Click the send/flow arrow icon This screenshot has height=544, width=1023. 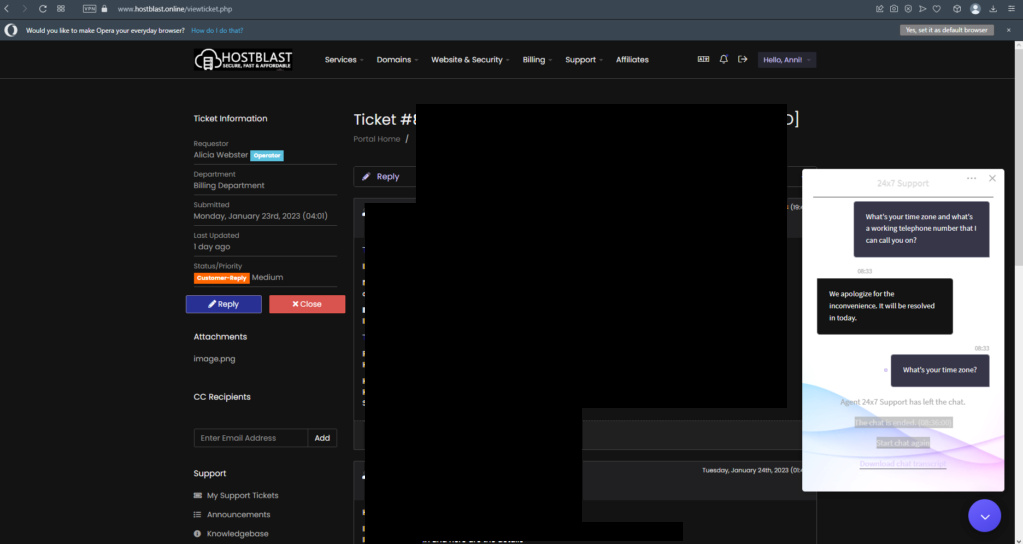(923, 9)
